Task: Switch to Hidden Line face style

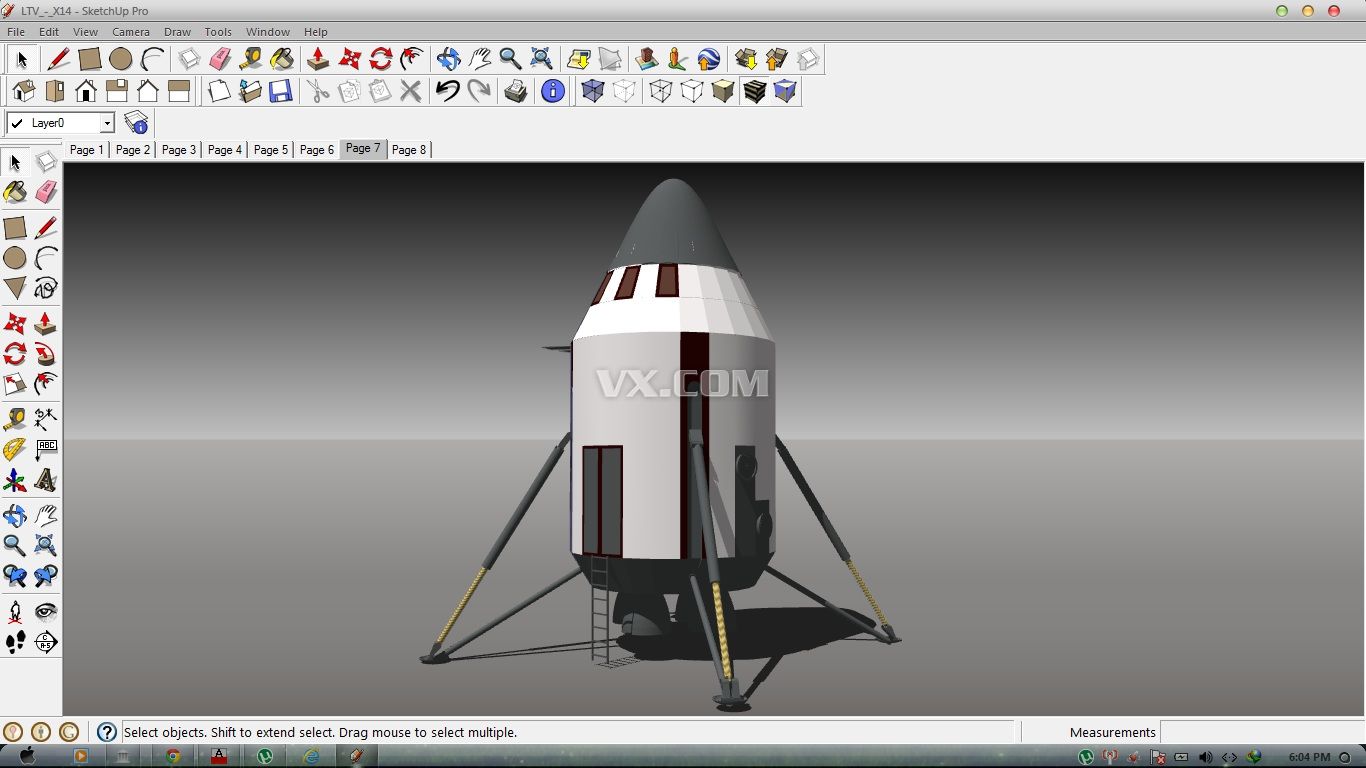Action: click(x=692, y=92)
